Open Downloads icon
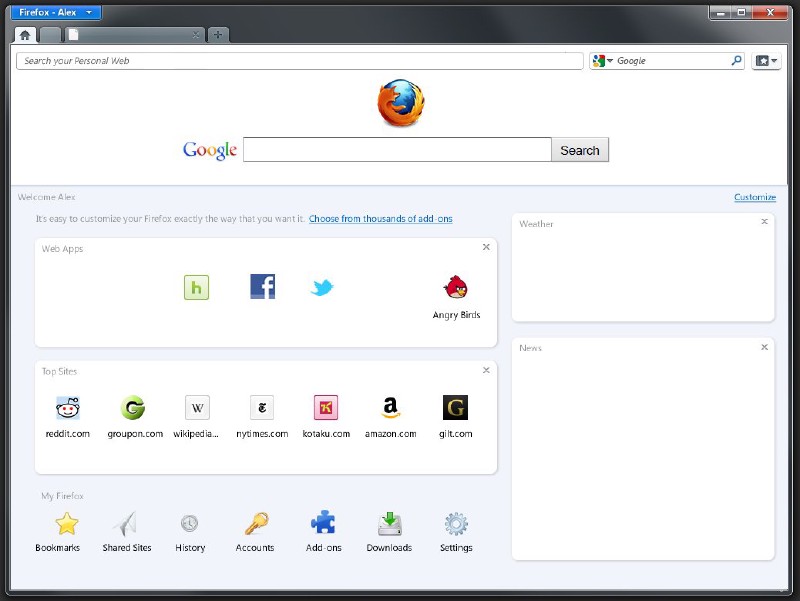This screenshot has width=800, height=601. pyautogui.click(x=390, y=524)
